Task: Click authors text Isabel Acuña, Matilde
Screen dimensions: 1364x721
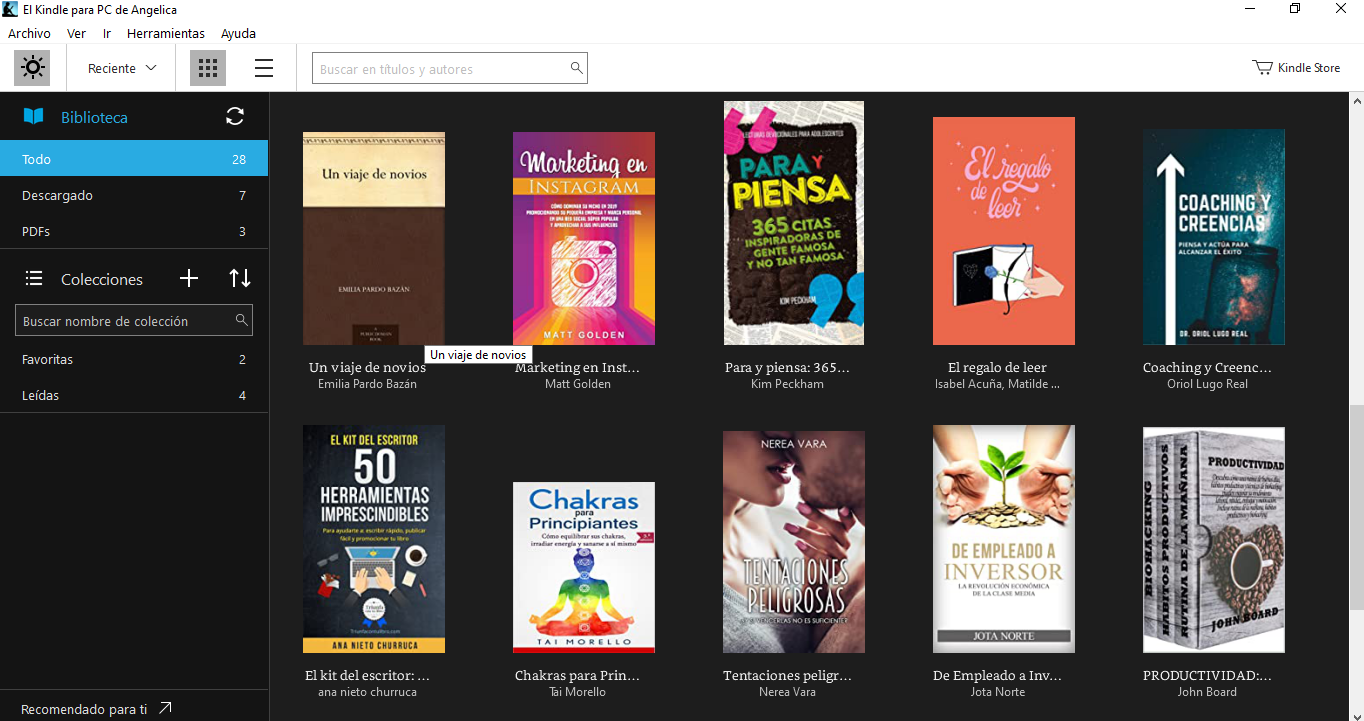Action: pyautogui.click(x=997, y=384)
